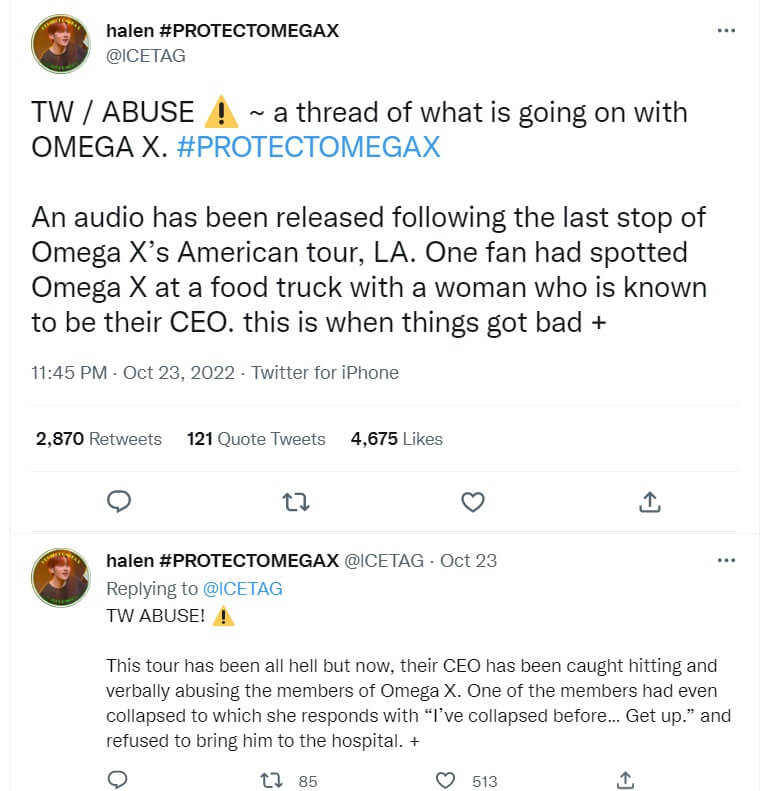
Task: View the 2,870 Retweets list
Action: [x=98, y=438]
